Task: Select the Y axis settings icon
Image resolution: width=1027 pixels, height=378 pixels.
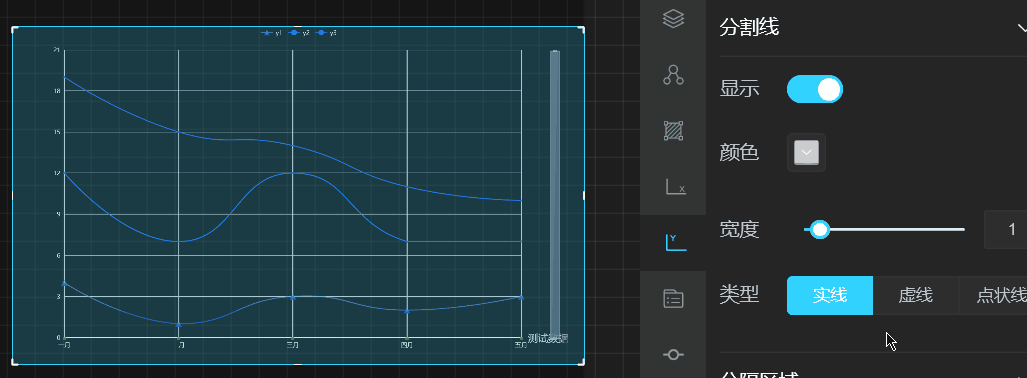Action: pos(675,242)
